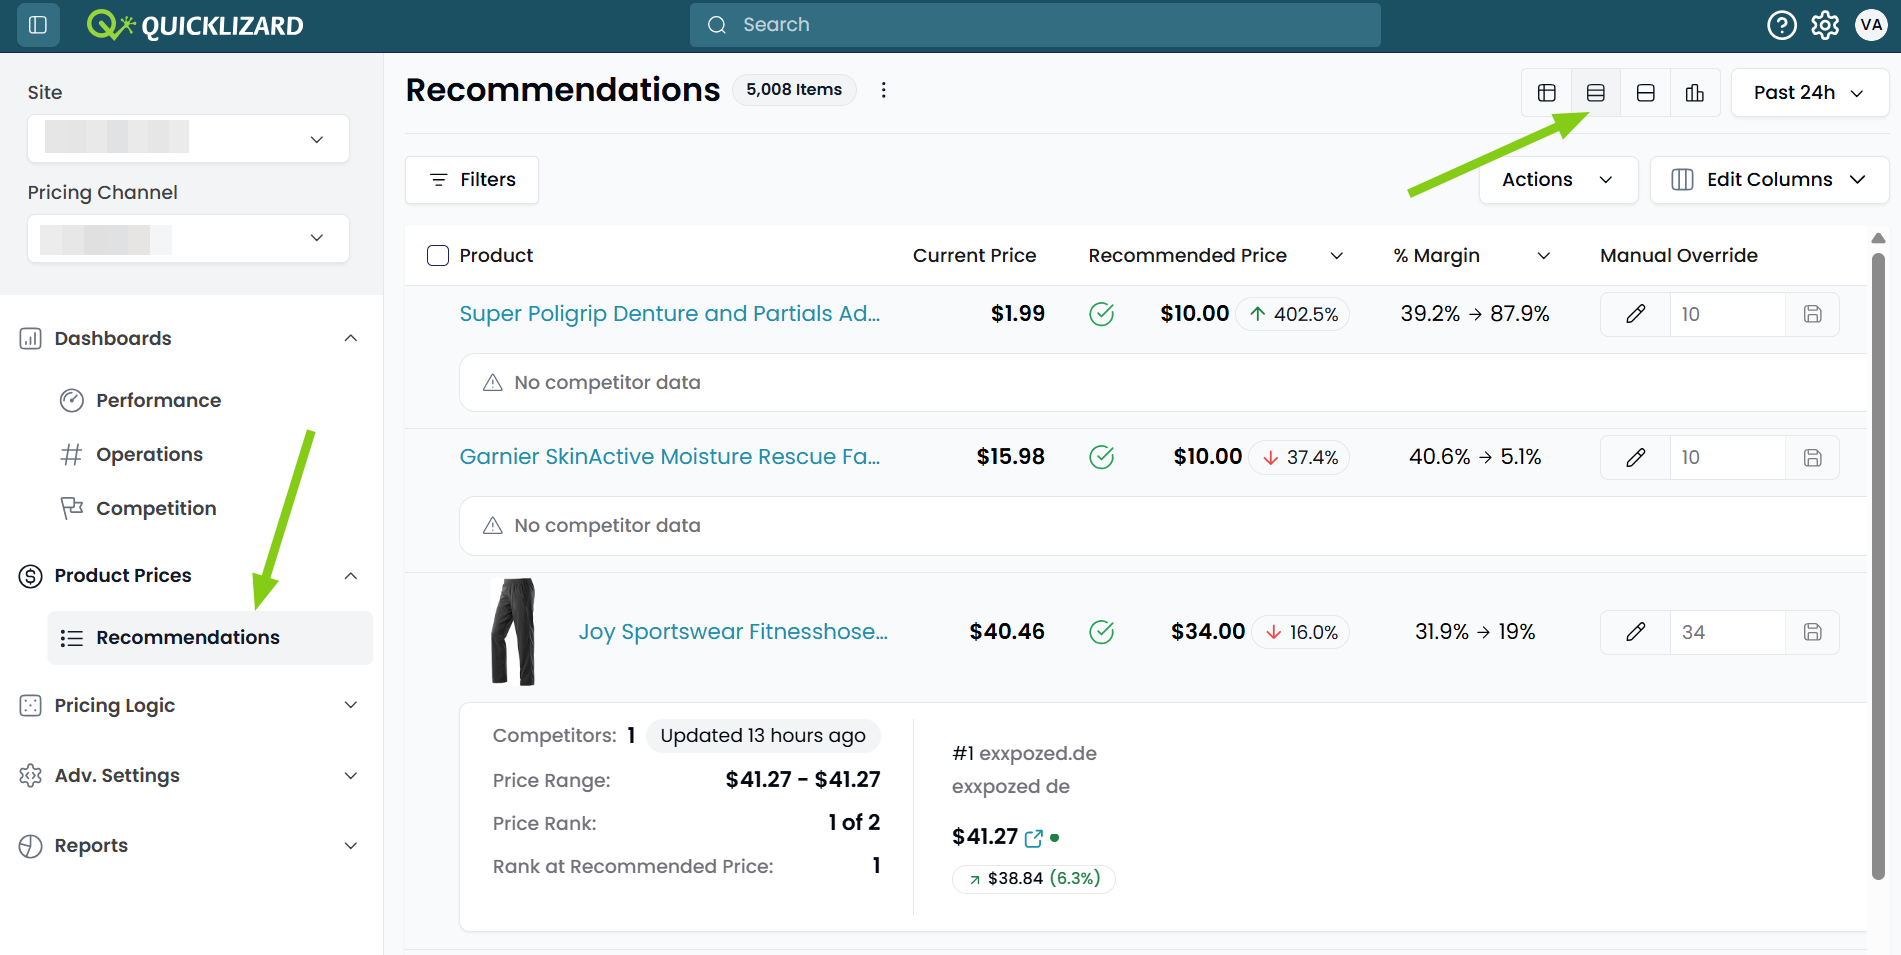Open the Past 24h time range dropdown
The image size is (1901, 955).
click(x=1808, y=93)
